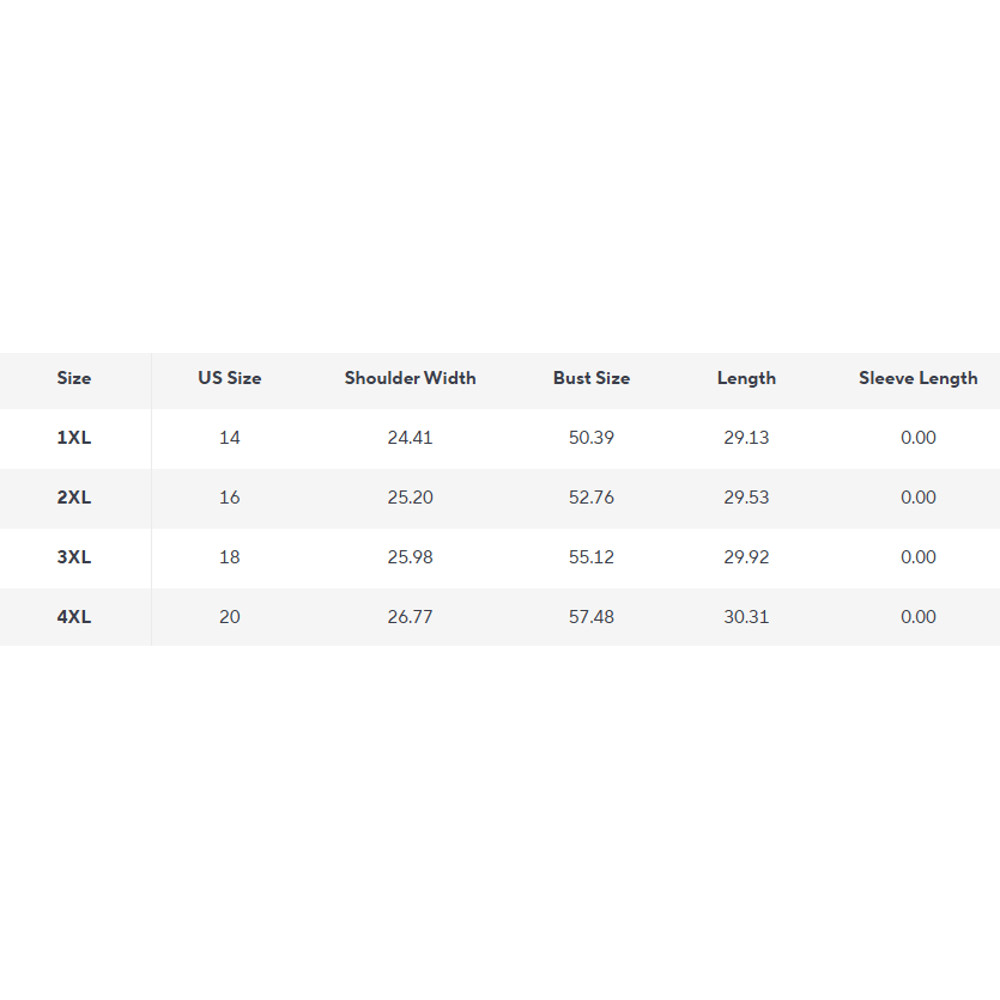Click the Length column header

pyautogui.click(x=746, y=378)
